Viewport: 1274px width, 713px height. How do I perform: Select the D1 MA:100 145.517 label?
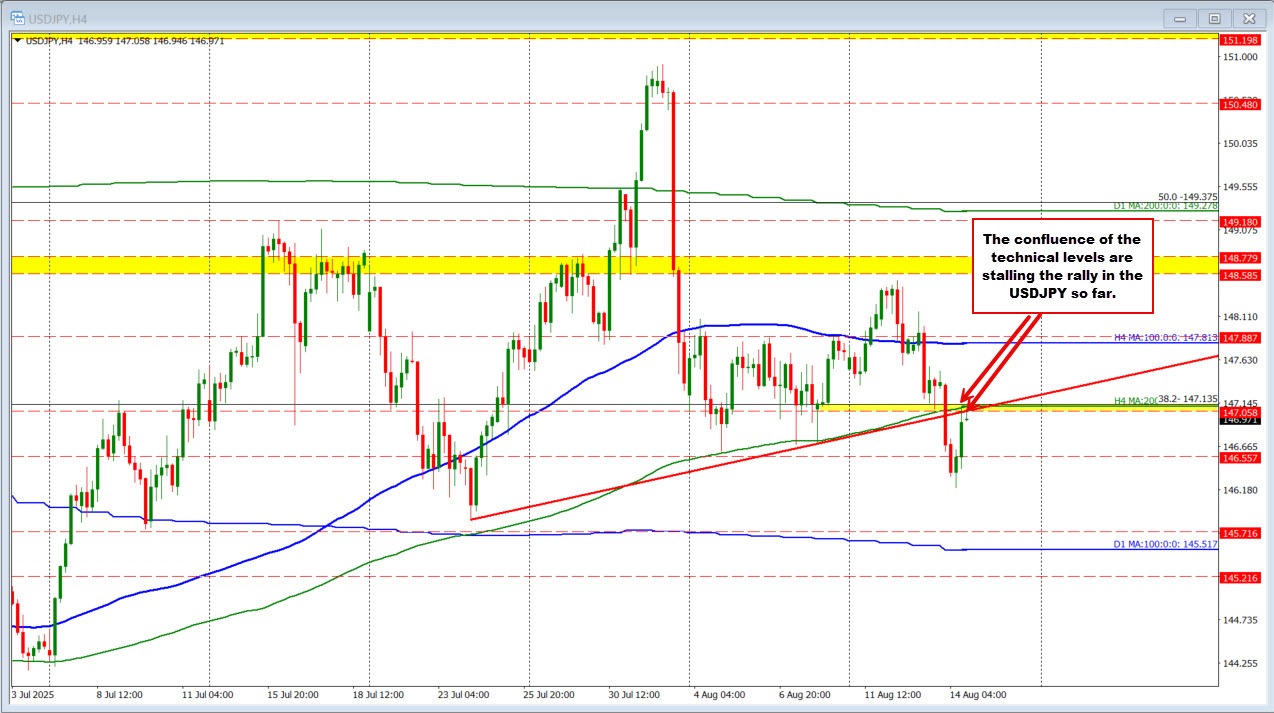pos(1165,545)
